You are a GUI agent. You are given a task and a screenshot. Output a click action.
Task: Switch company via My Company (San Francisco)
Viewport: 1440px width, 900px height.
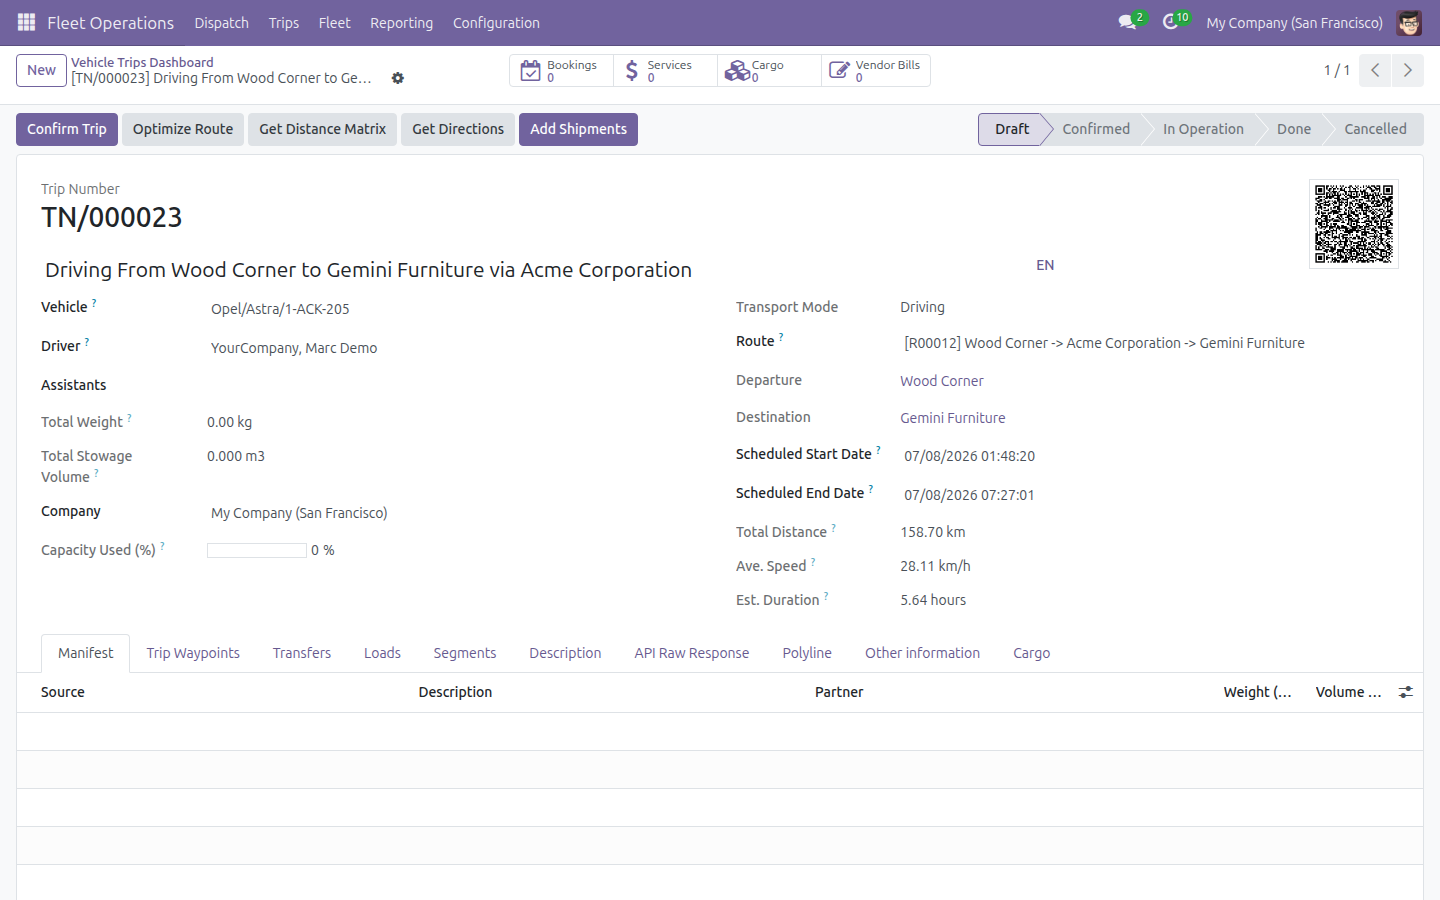pyautogui.click(x=1294, y=22)
